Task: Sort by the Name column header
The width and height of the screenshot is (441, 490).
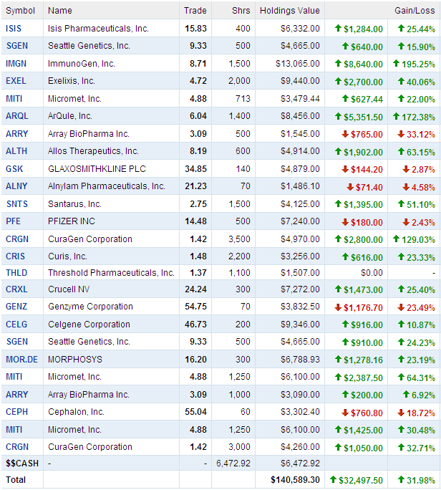Action: tap(60, 11)
